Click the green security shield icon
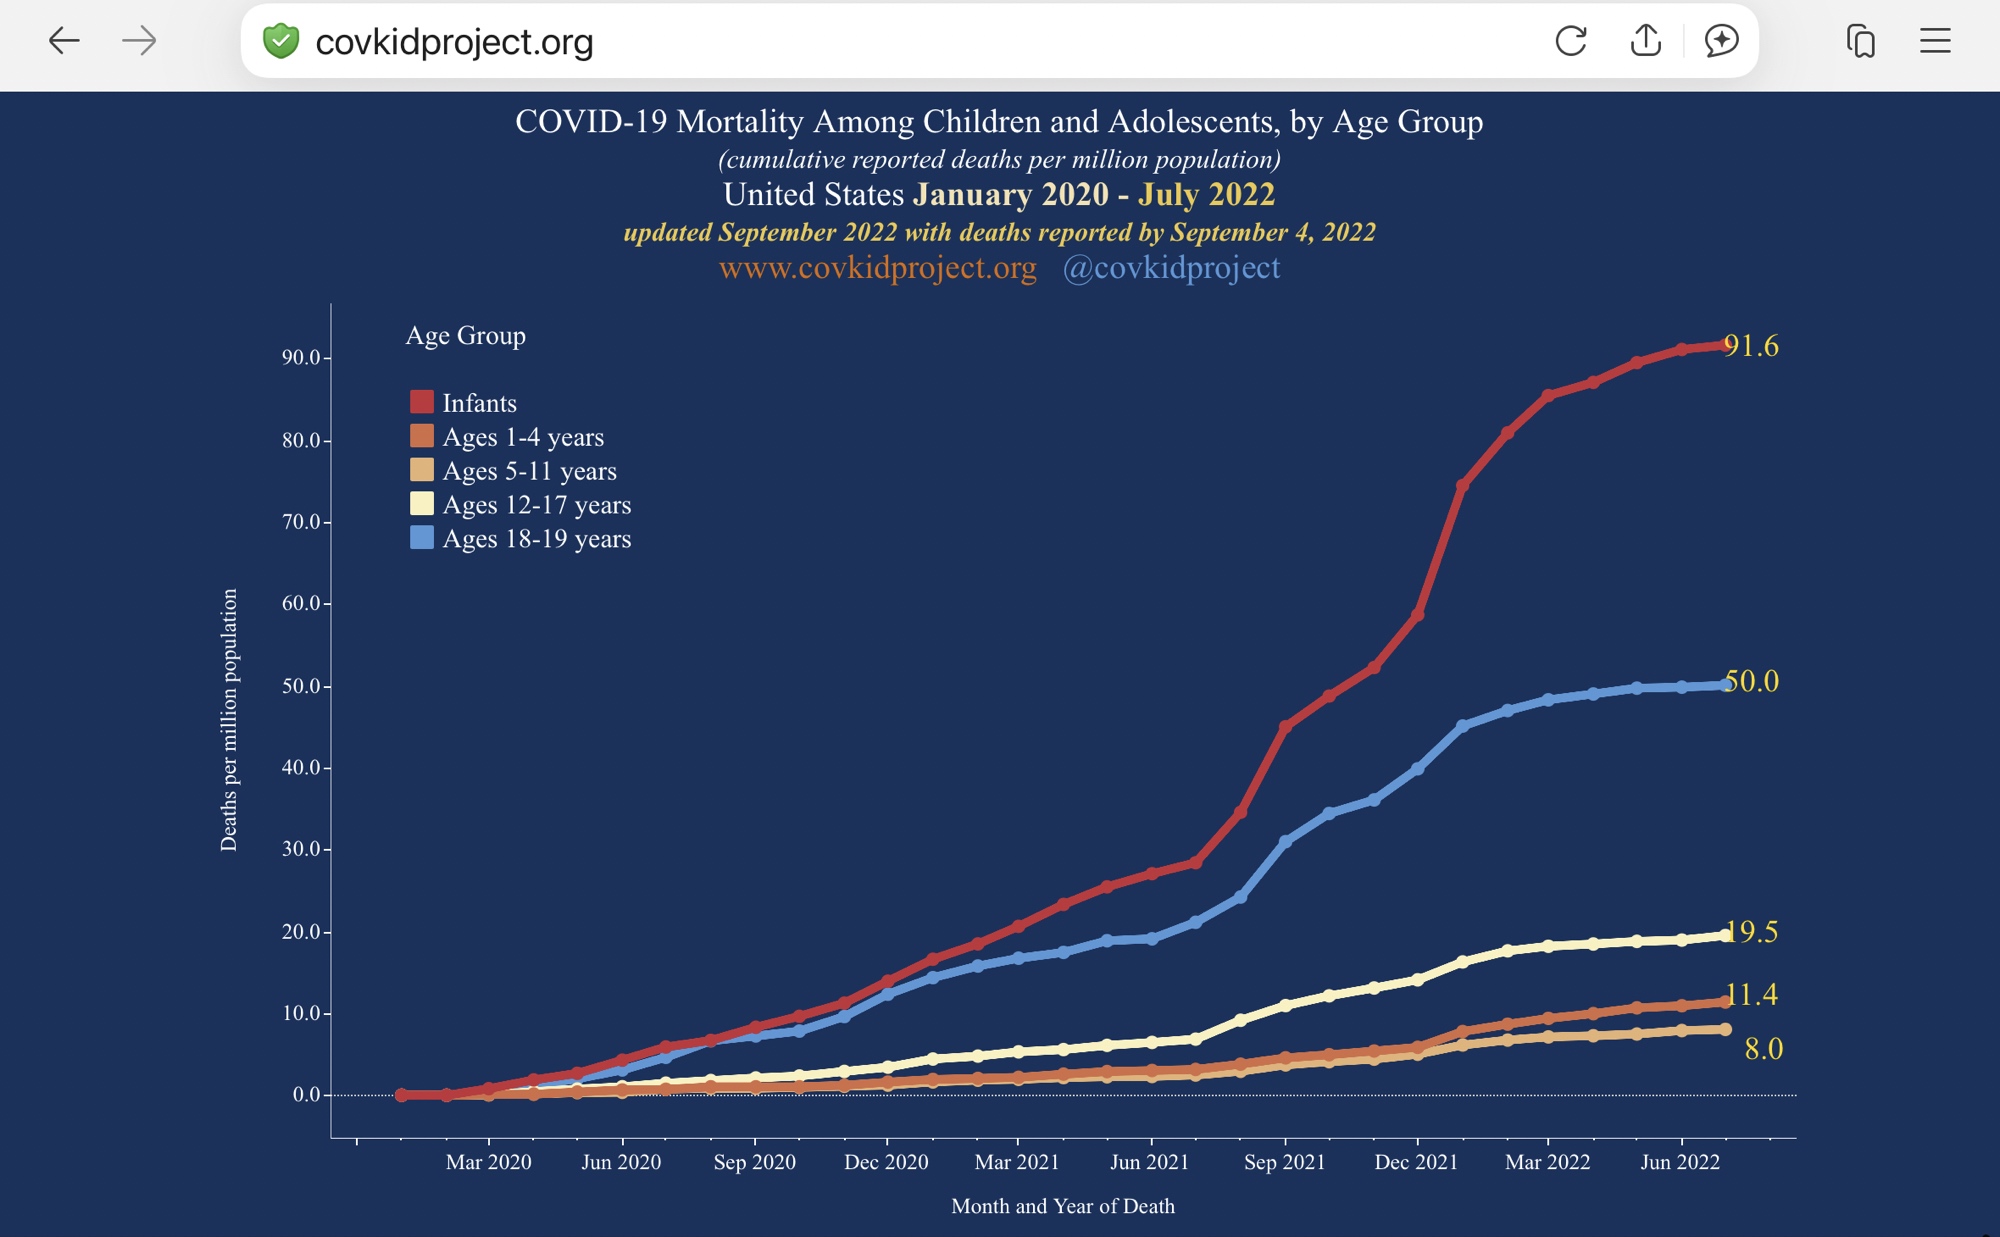The image size is (2000, 1237). point(281,41)
